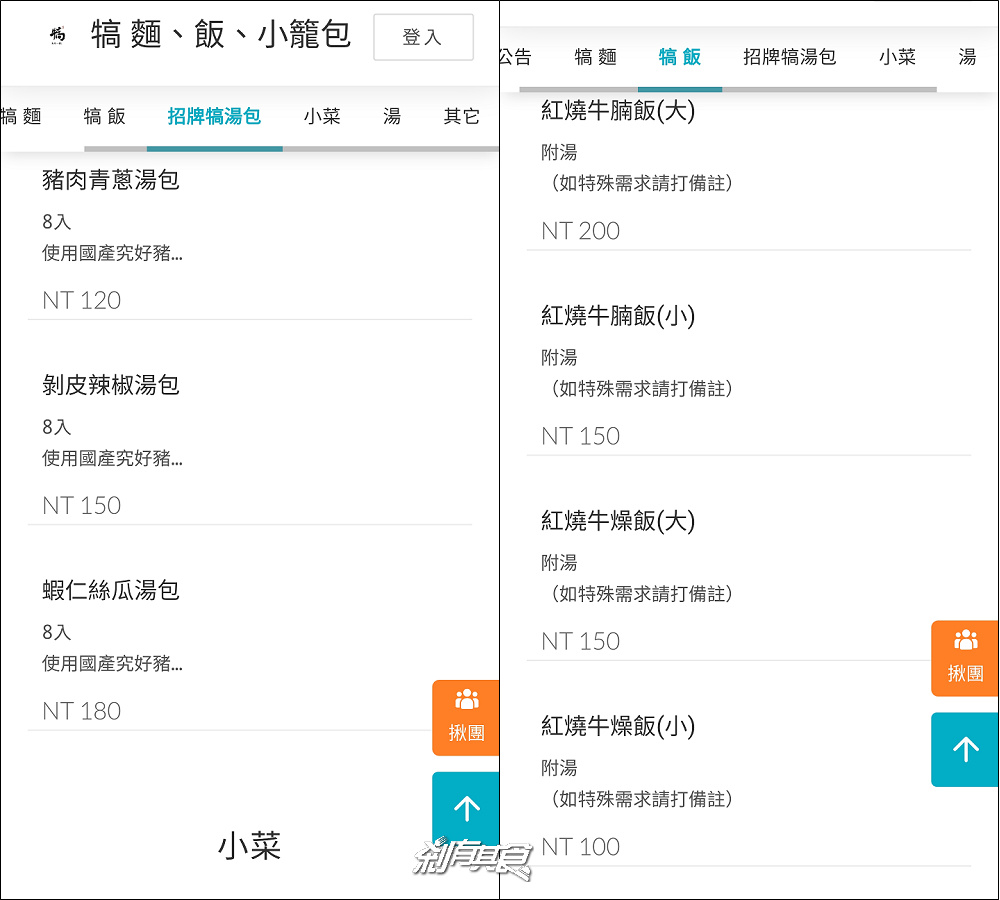1000x900 pixels.
Task: Choose the 剝皮辣椒湯包 menu item
Action: tap(111, 385)
